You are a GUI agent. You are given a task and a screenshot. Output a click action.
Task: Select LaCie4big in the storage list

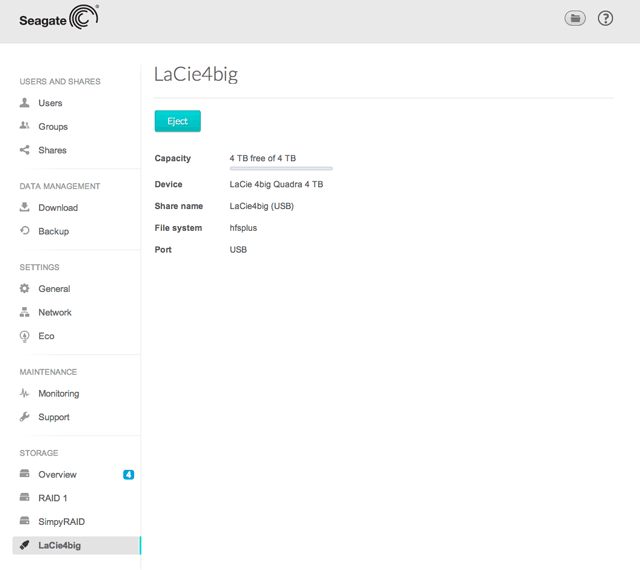click(x=59, y=545)
